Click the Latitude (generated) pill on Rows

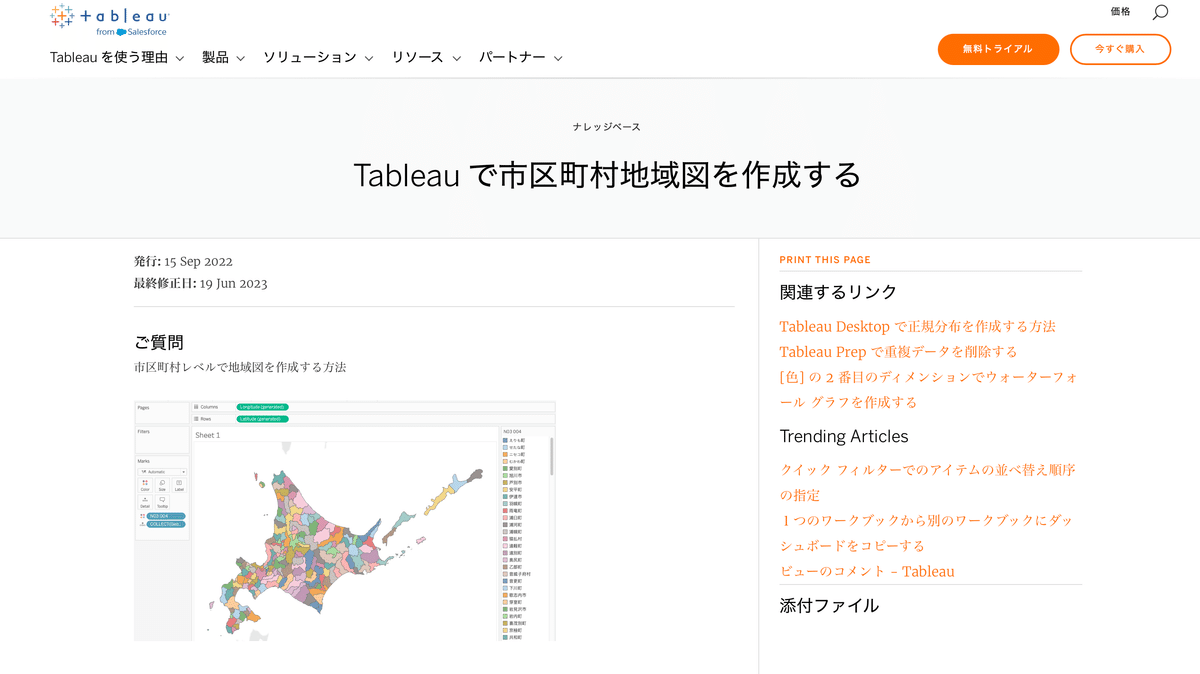pyautogui.click(x=263, y=419)
